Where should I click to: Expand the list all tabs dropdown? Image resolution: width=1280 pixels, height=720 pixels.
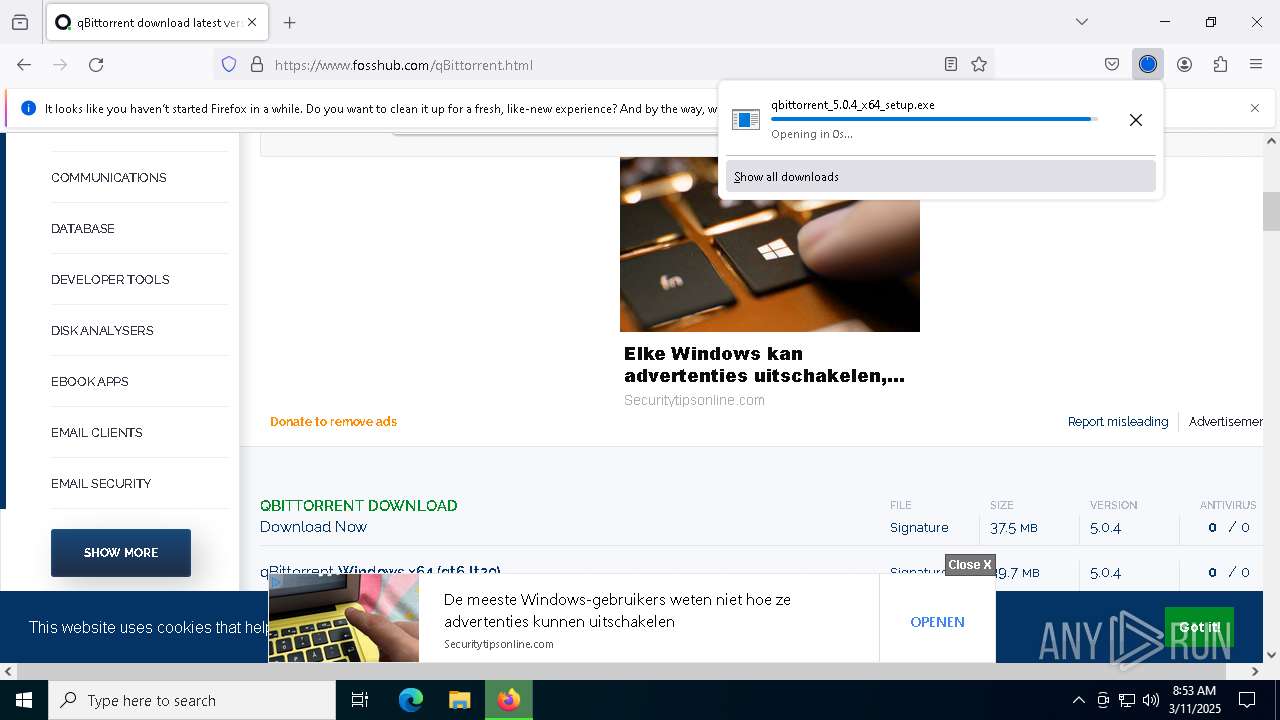click(1082, 22)
